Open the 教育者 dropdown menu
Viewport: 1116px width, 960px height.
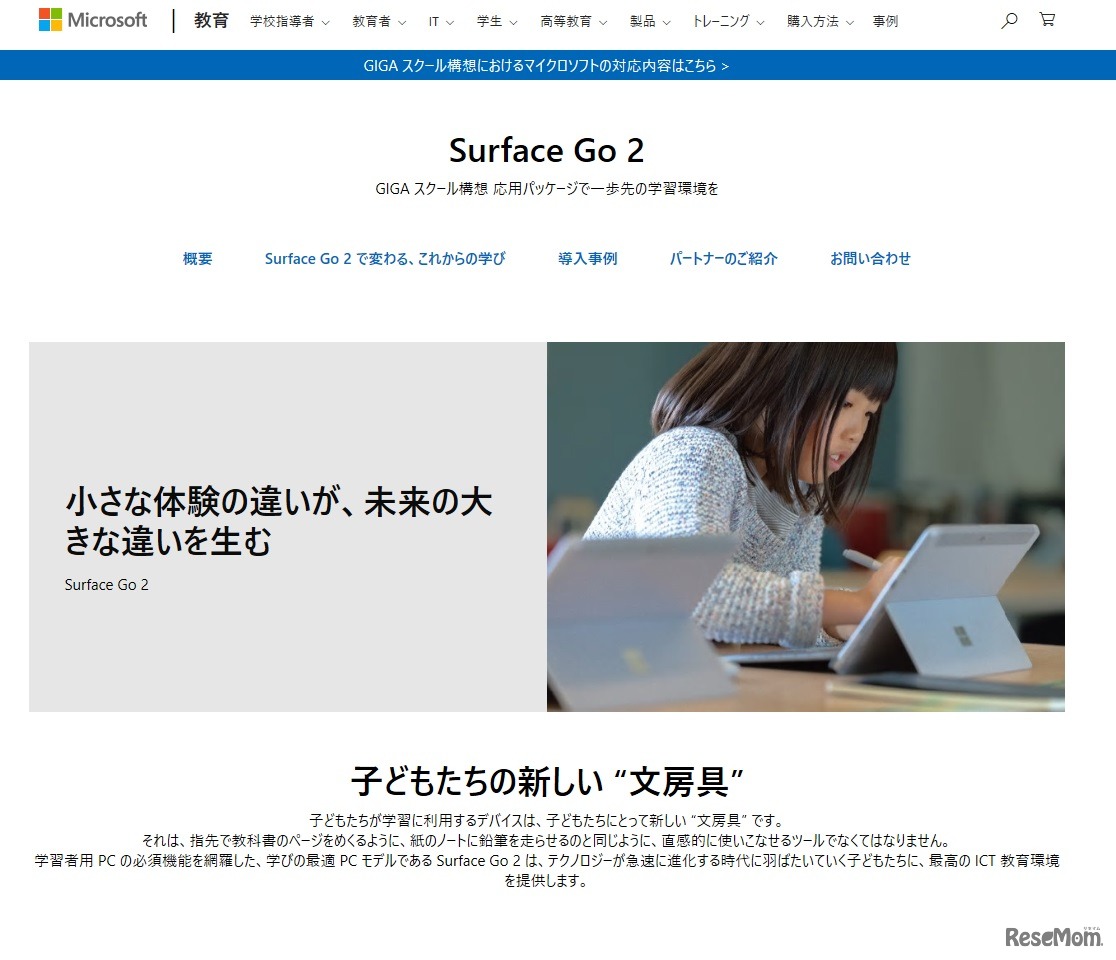(372, 21)
